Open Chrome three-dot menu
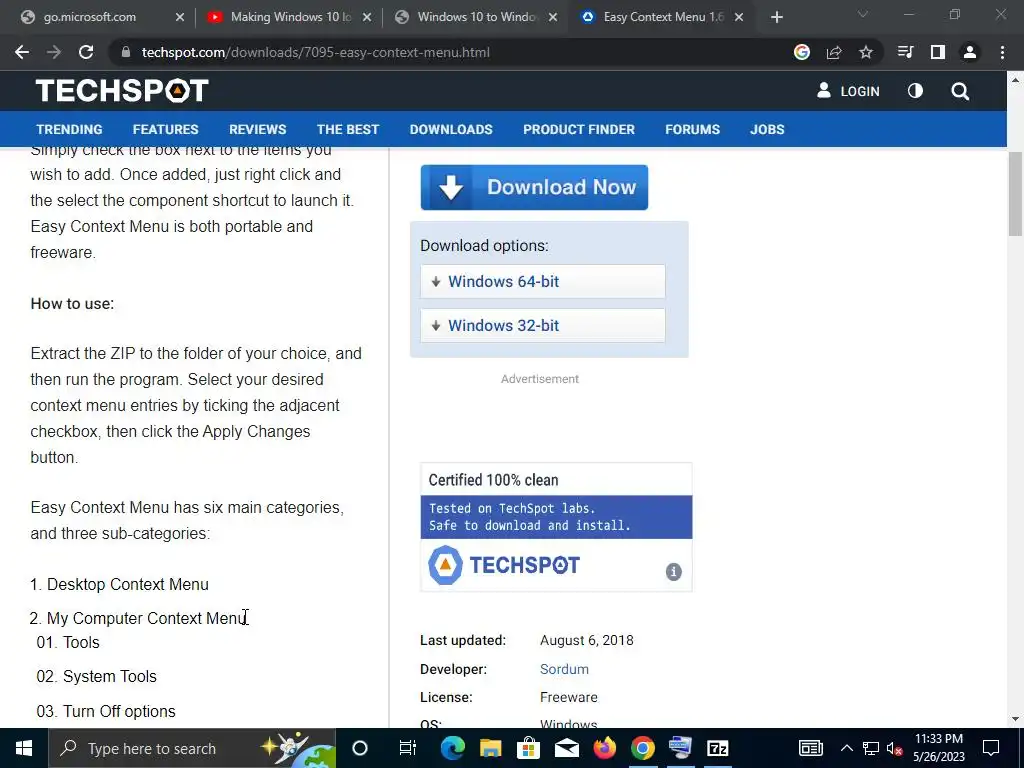 pos(1002,52)
